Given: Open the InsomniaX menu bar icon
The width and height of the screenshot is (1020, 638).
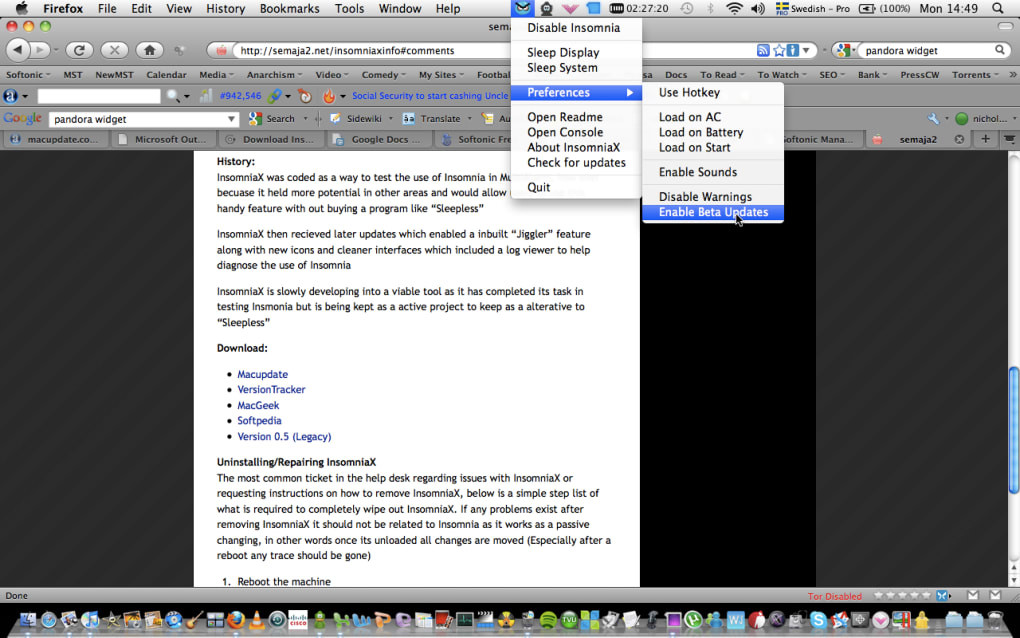Looking at the screenshot, I should click(x=522, y=8).
